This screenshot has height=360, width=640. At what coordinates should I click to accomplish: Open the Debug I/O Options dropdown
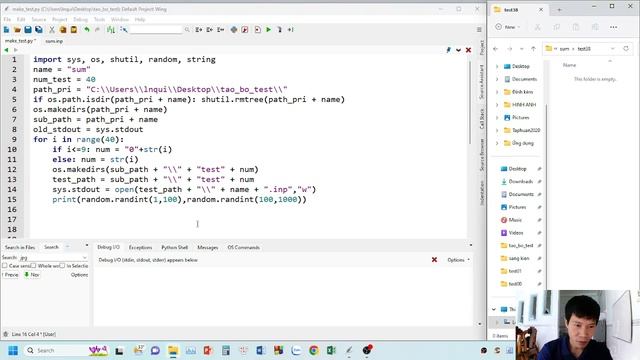pyautogui.click(x=458, y=260)
